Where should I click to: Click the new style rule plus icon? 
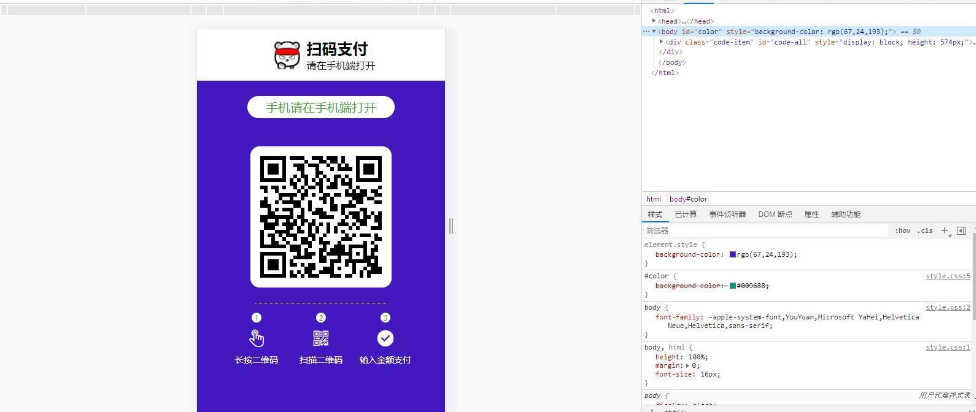pyautogui.click(x=944, y=230)
